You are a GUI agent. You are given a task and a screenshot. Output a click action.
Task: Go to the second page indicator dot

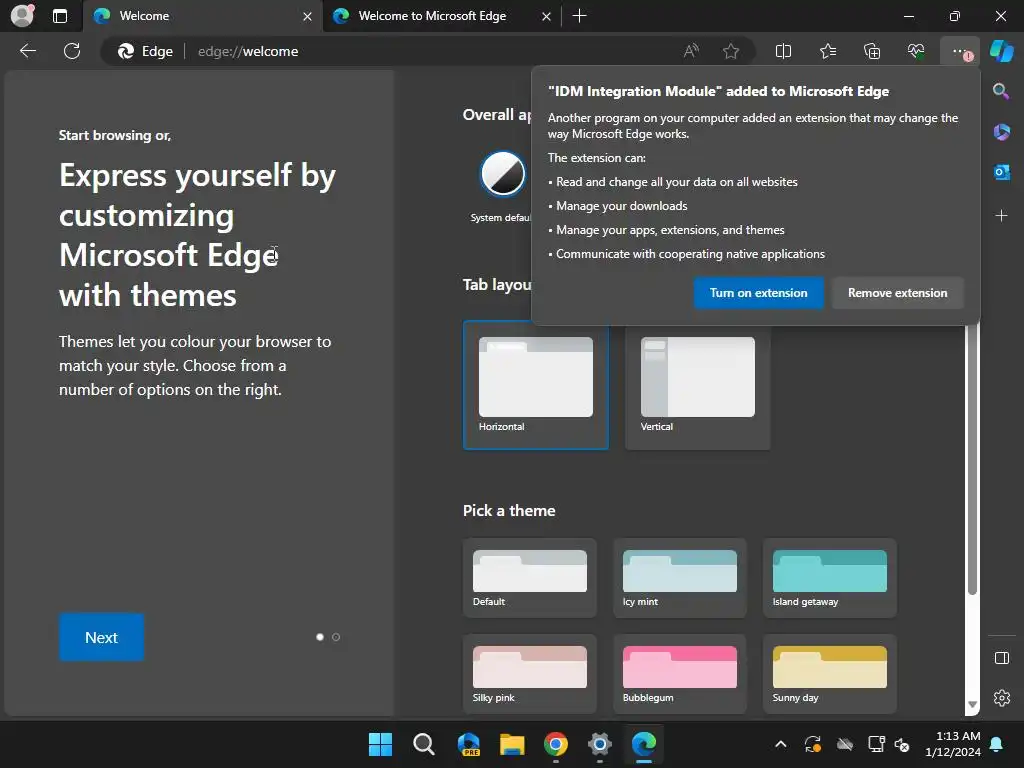[x=336, y=637]
